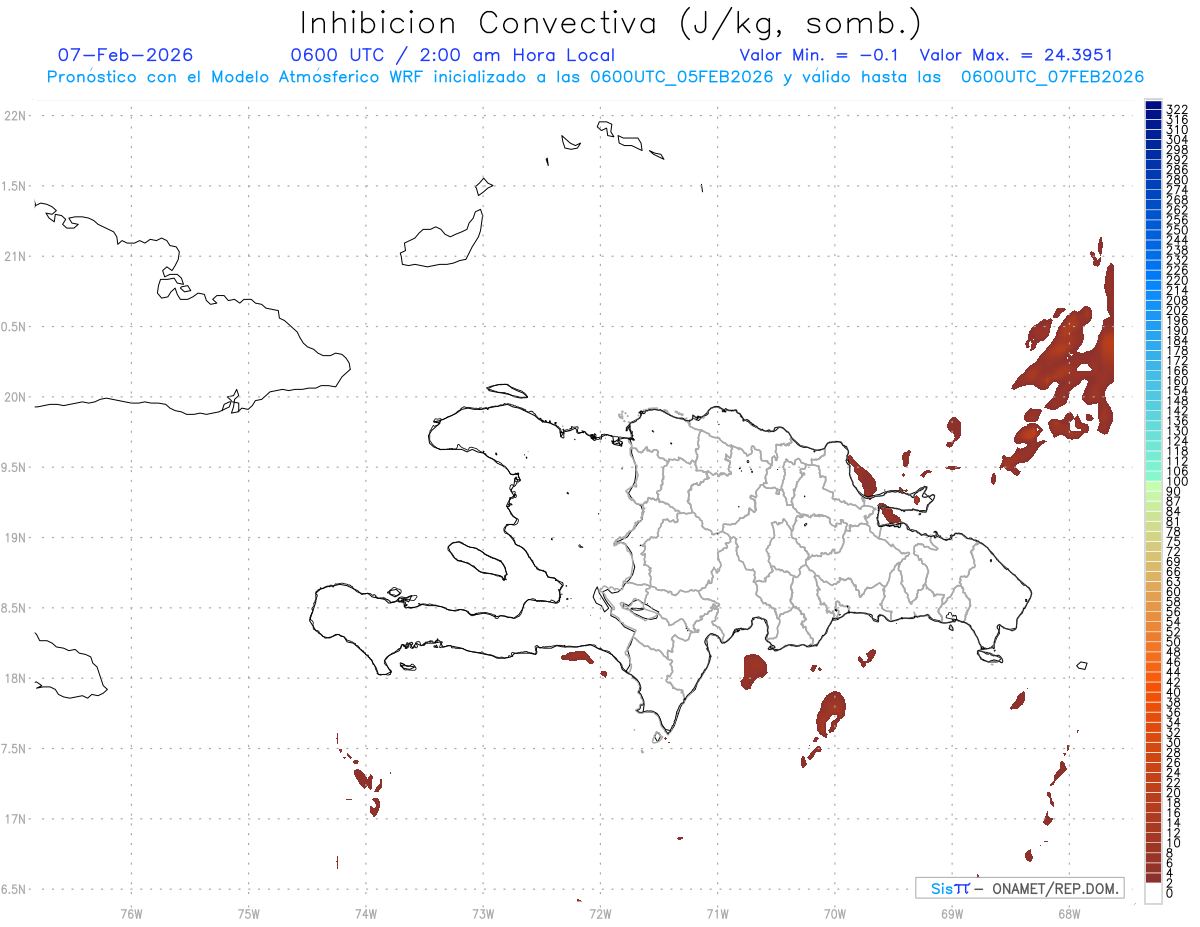Click the "74W" longitude label
The image size is (1200, 927).
pyautogui.click(x=366, y=913)
